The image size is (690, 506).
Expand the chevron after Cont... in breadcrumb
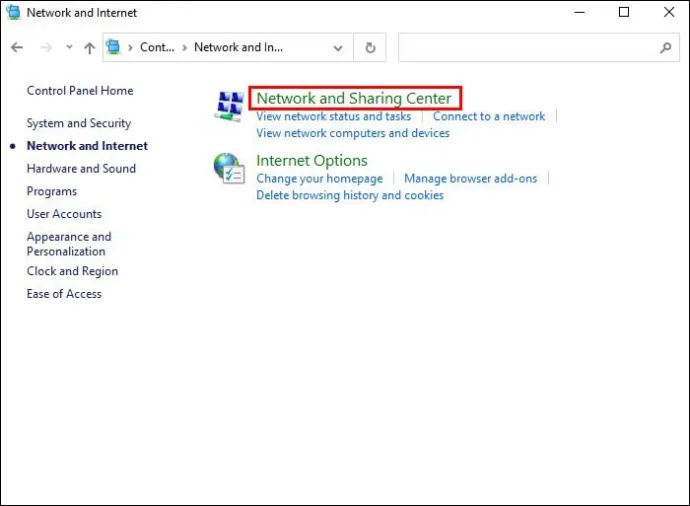pos(184,48)
